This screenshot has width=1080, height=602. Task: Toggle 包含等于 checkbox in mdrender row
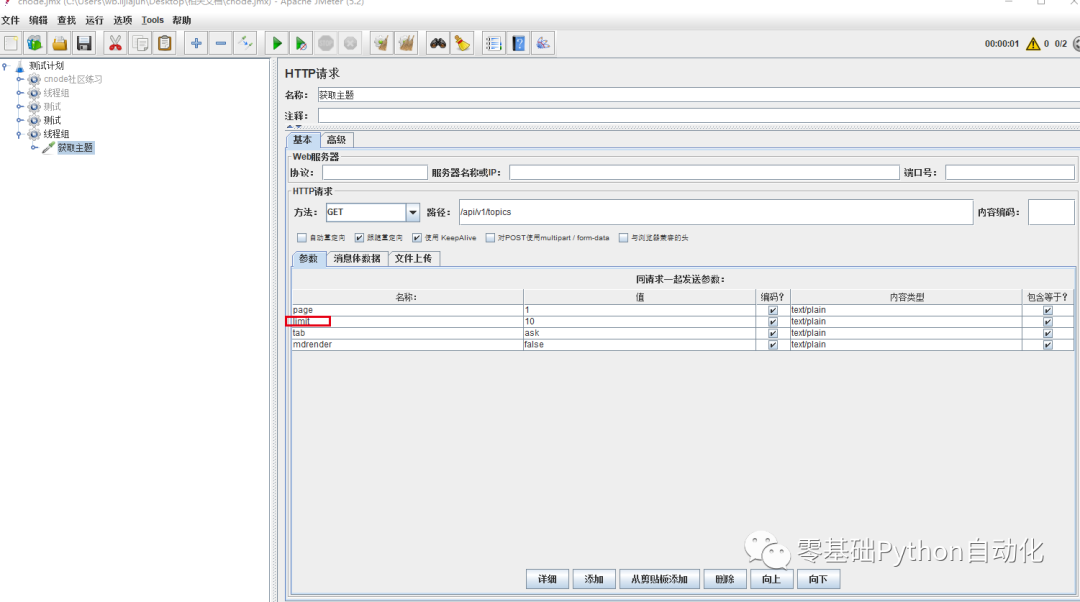coord(1048,345)
